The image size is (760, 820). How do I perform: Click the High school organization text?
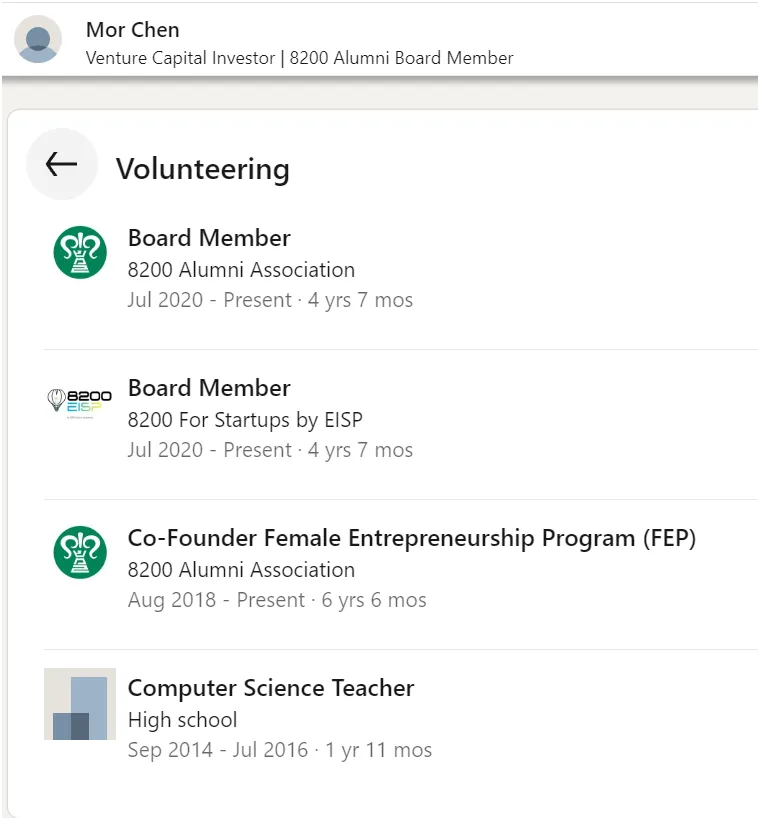tap(182, 720)
